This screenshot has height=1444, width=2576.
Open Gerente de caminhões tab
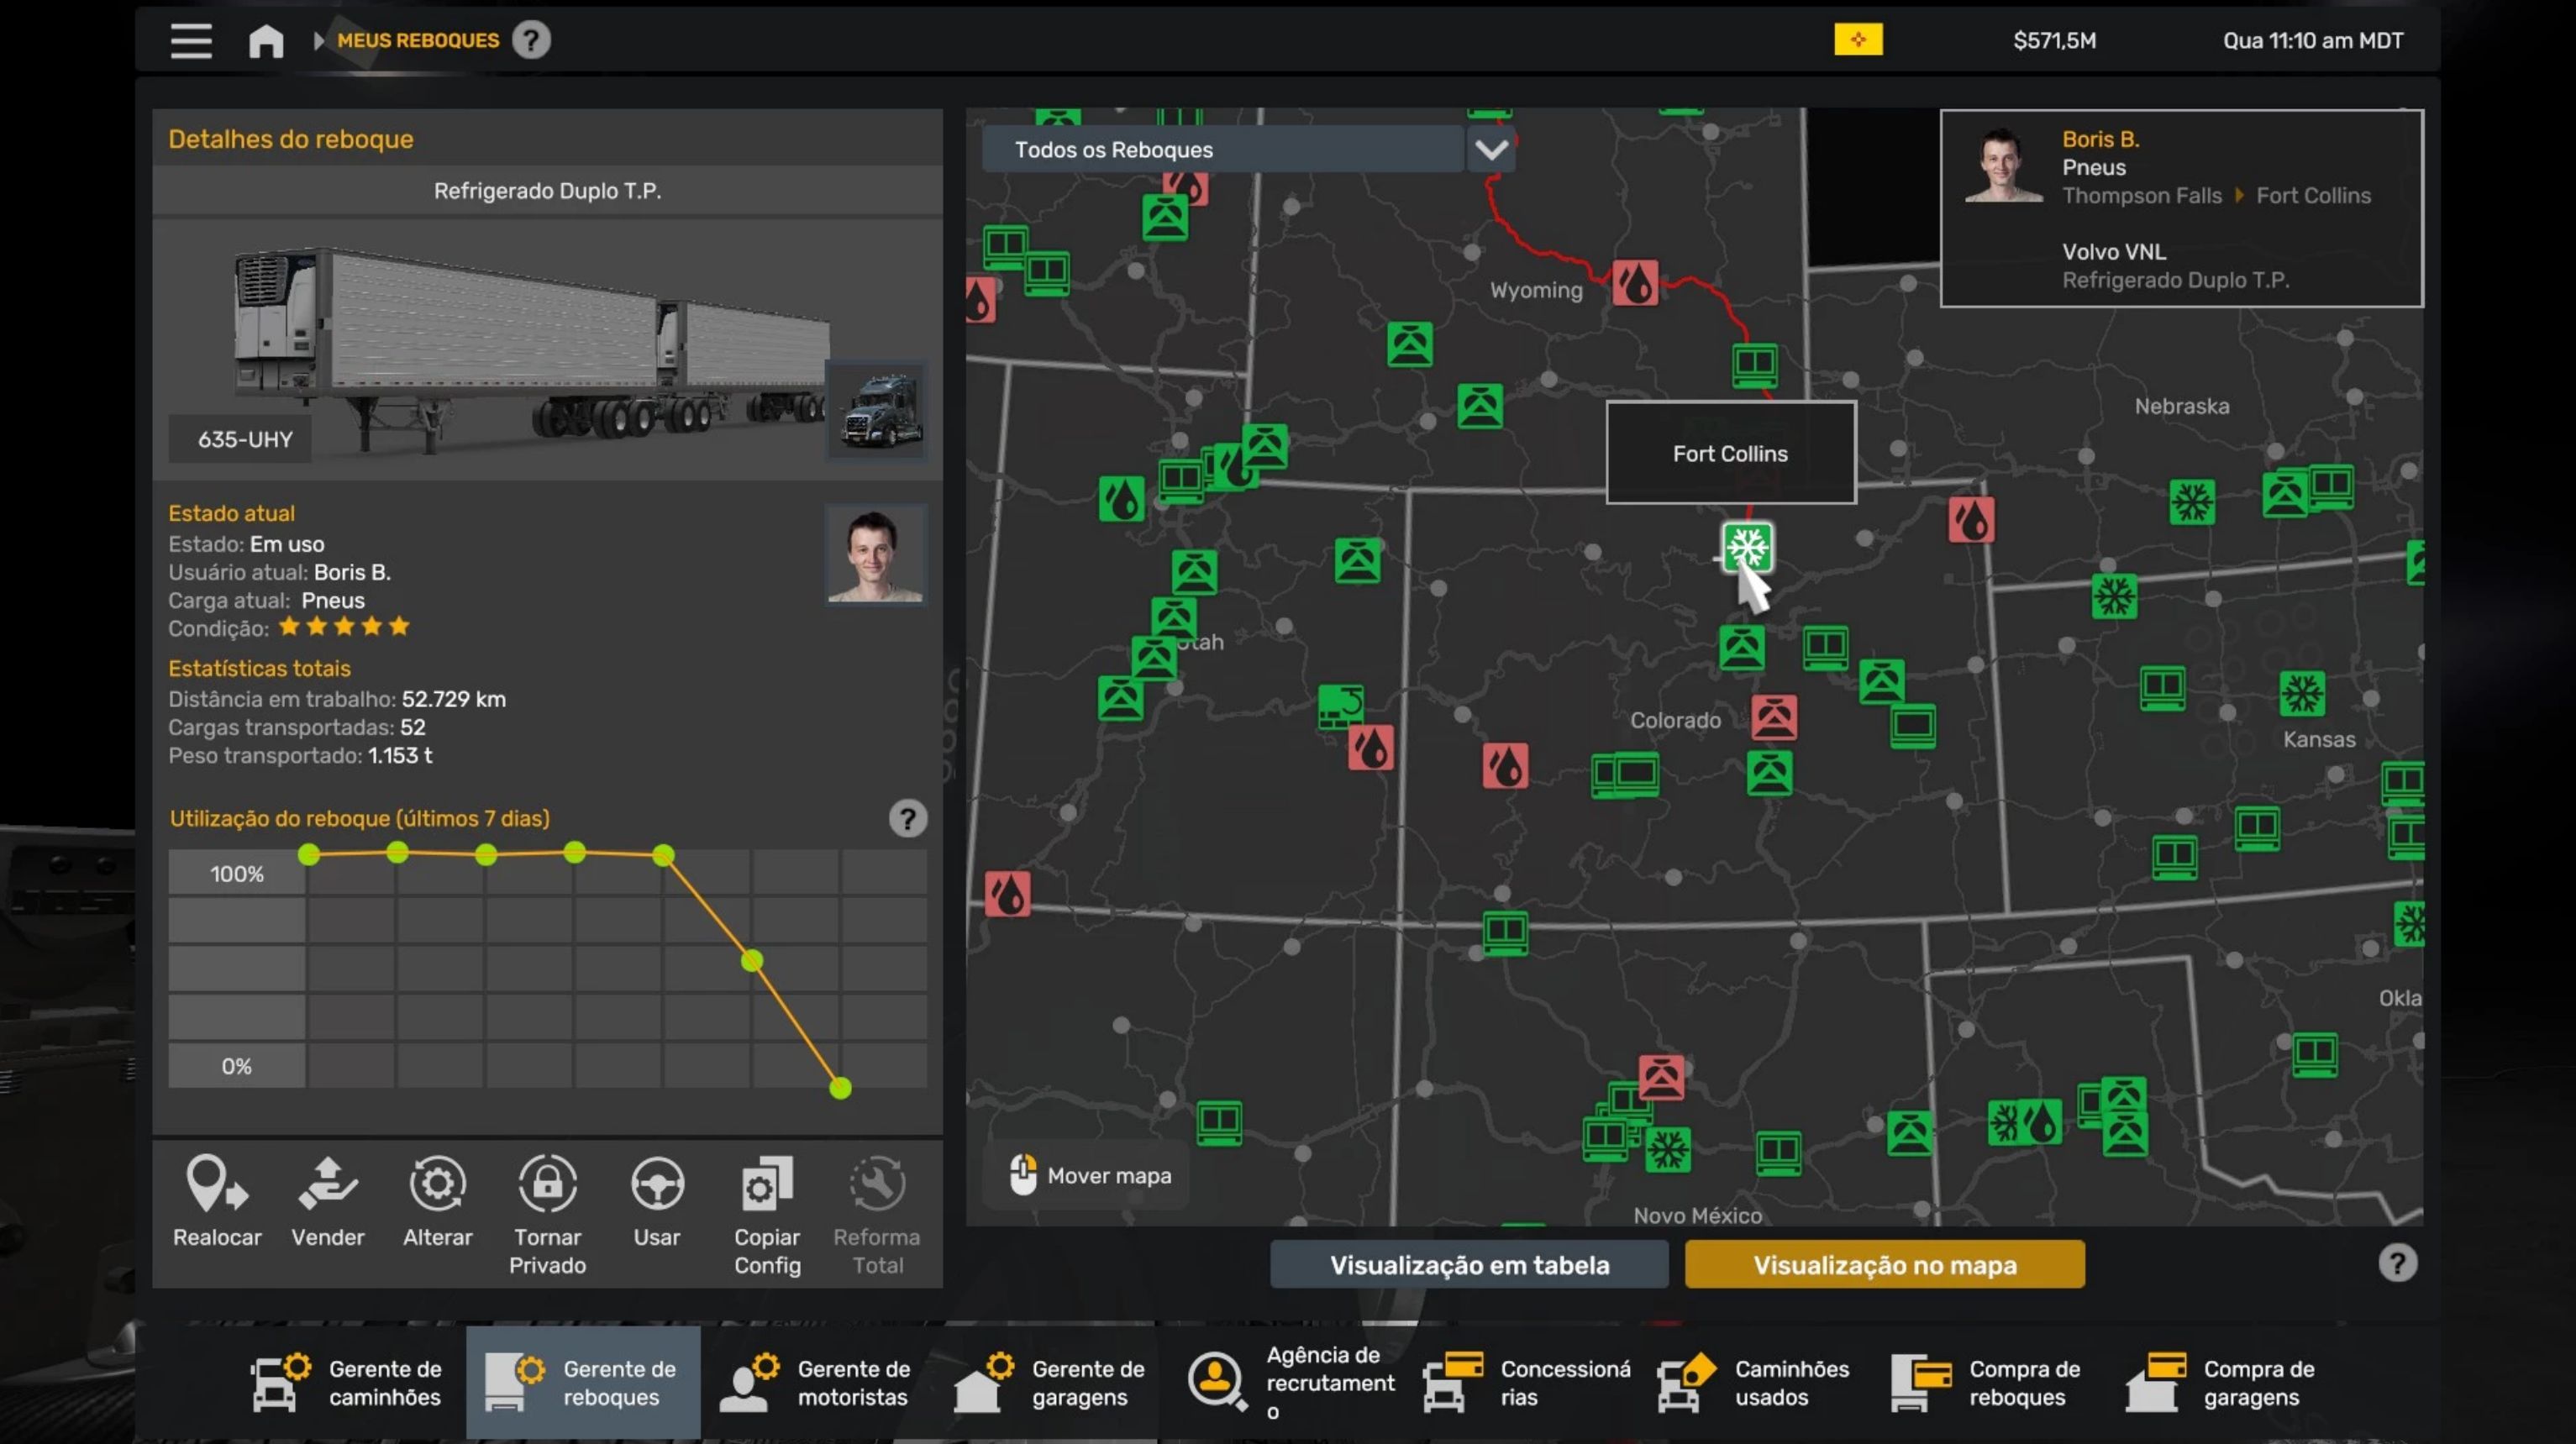coord(347,1383)
